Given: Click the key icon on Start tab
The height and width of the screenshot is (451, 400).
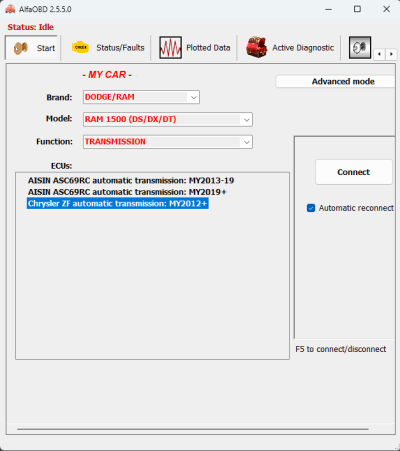Looking at the screenshot, I should point(21,48).
